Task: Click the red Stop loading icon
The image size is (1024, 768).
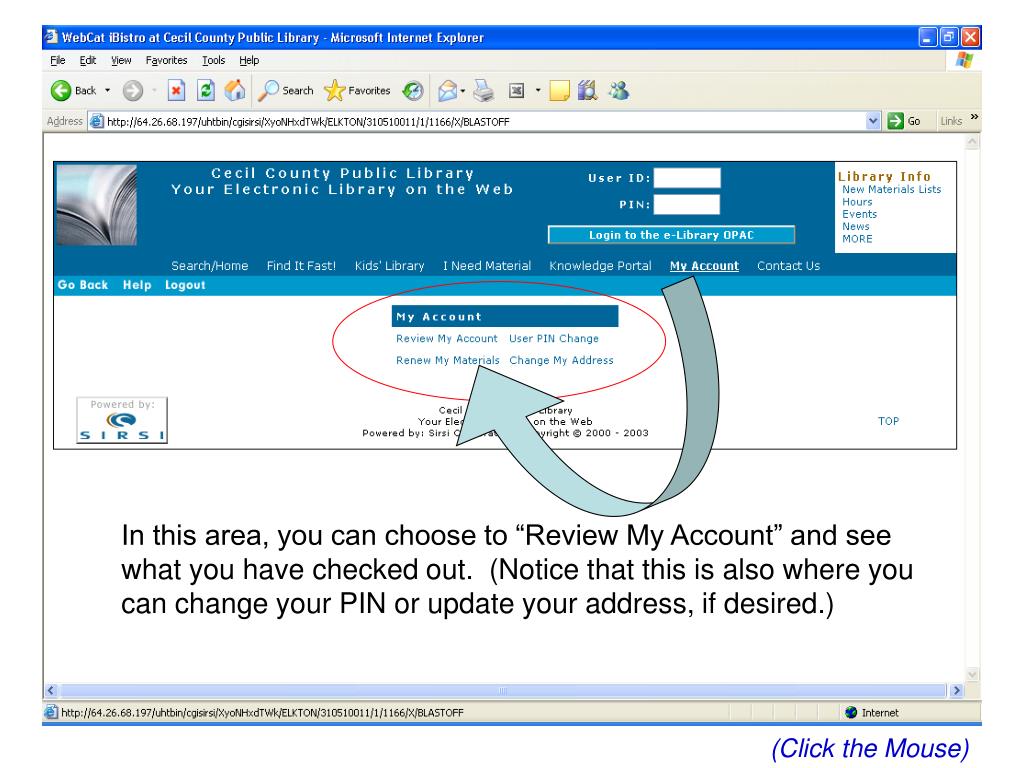Action: pyautogui.click(x=176, y=90)
